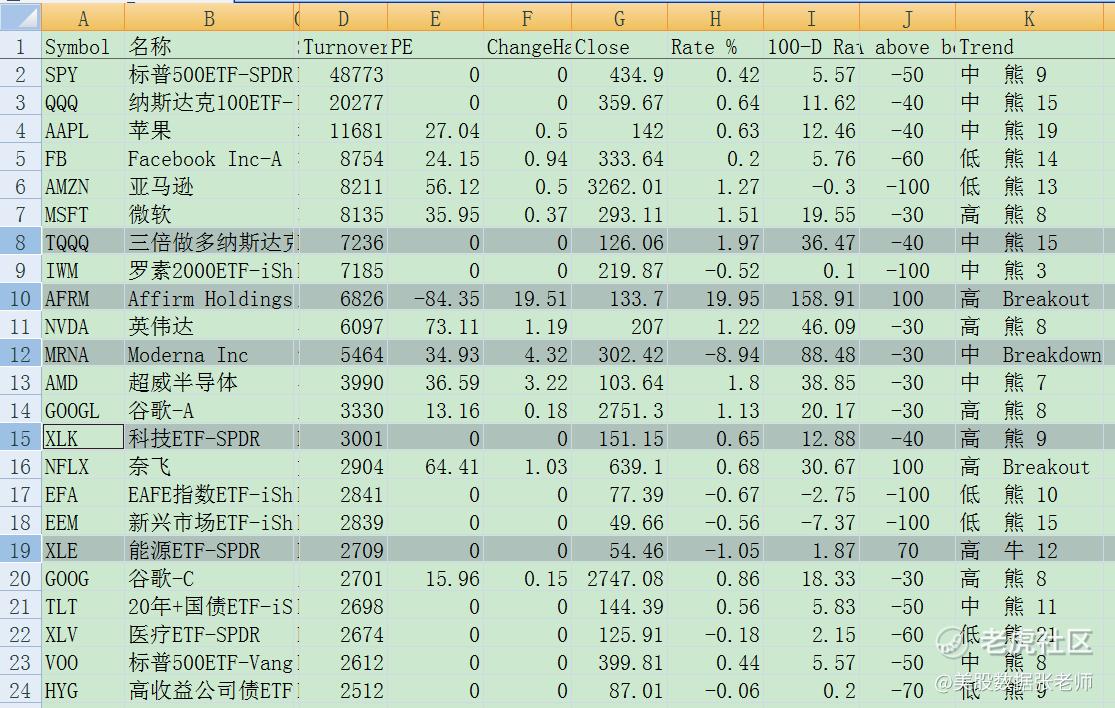Click the '英伟达' name cell
The height and width of the screenshot is (708, 1115).
point(209,327)
